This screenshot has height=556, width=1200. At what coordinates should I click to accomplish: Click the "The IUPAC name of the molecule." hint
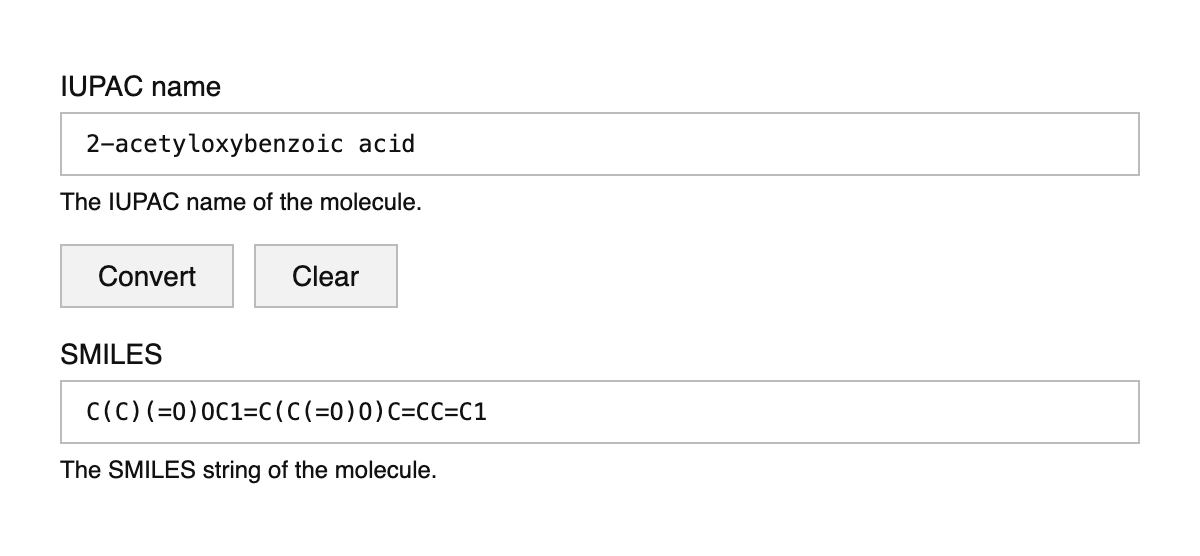pyautogui.click(x=241, y=202)
